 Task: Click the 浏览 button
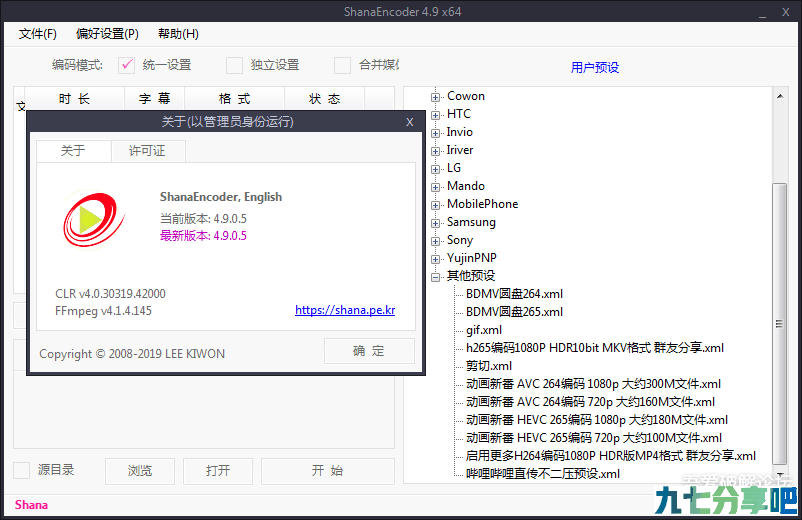point(140,471)
